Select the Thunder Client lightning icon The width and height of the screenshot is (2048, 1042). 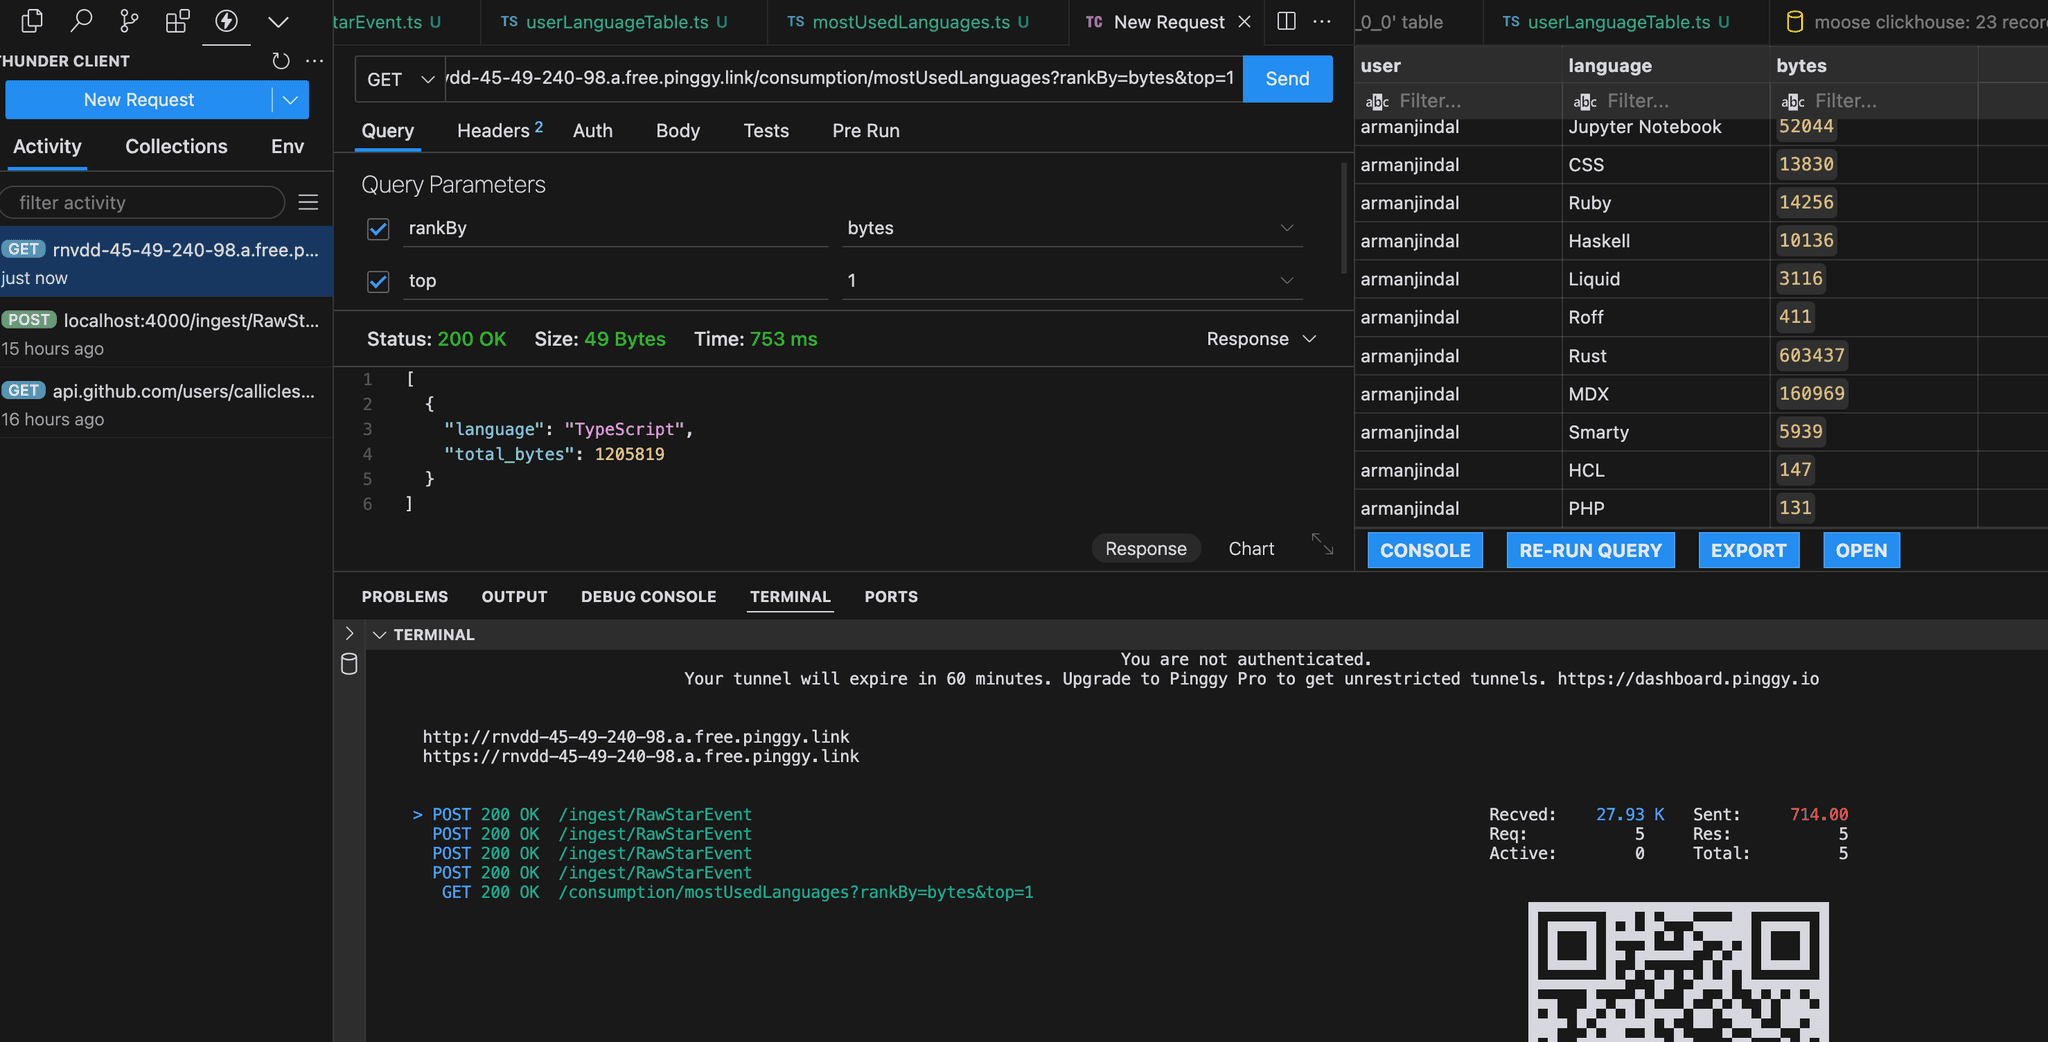click(x=227, y=20)
